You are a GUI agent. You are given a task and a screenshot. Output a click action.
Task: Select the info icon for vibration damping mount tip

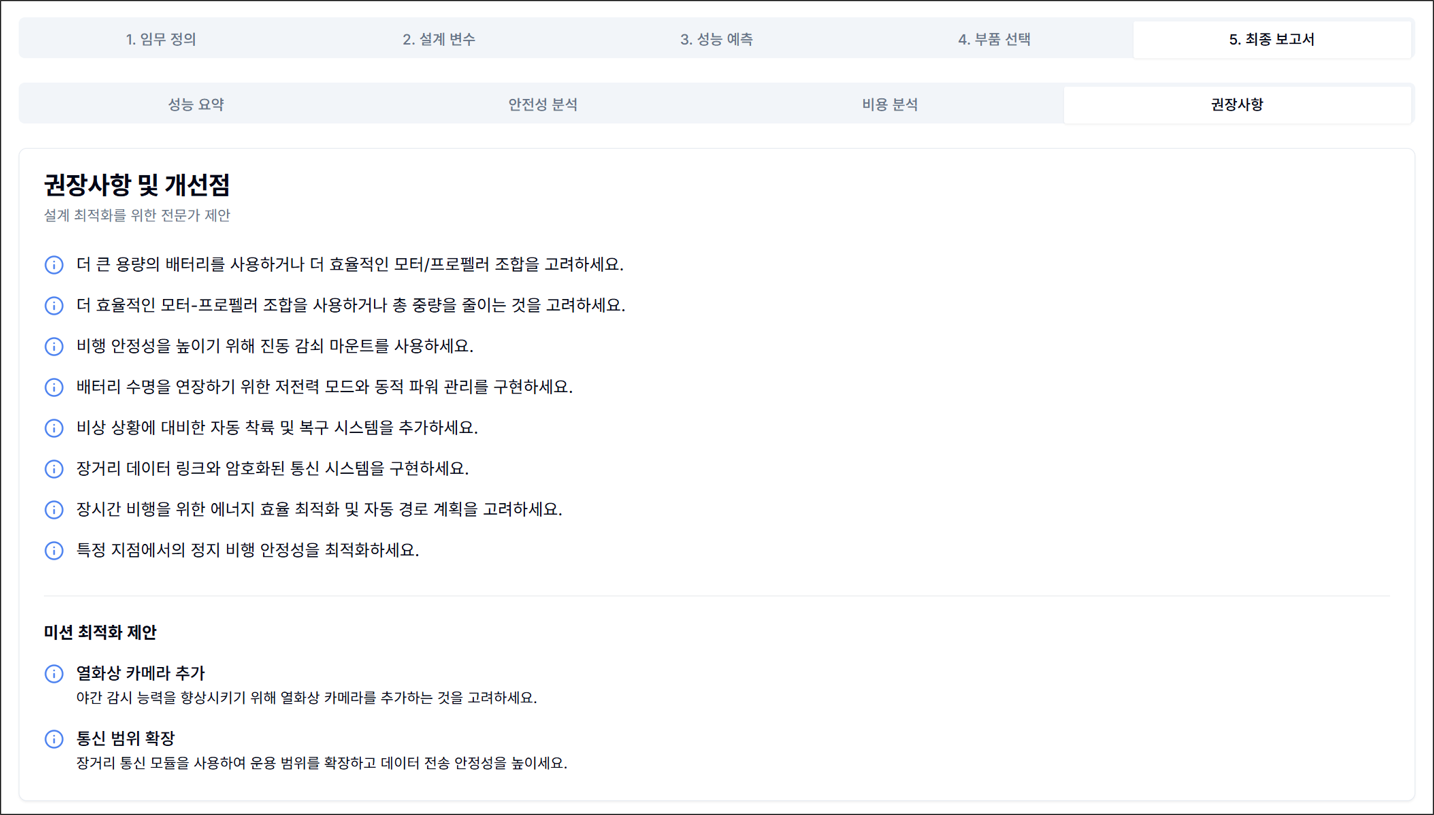coord(54,346)
